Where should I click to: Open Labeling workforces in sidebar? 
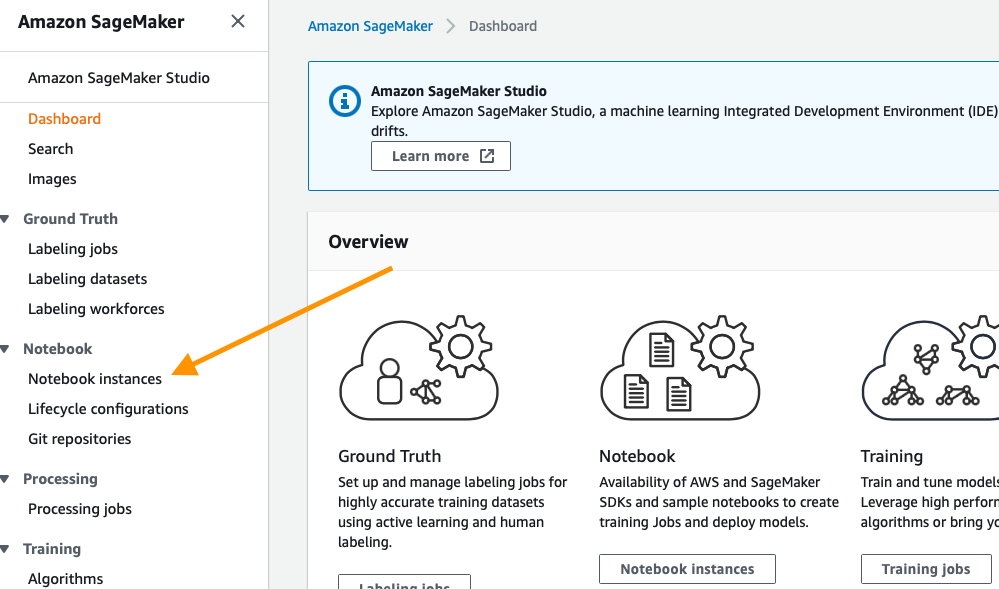pyautogui.click(x=96, y=309)
